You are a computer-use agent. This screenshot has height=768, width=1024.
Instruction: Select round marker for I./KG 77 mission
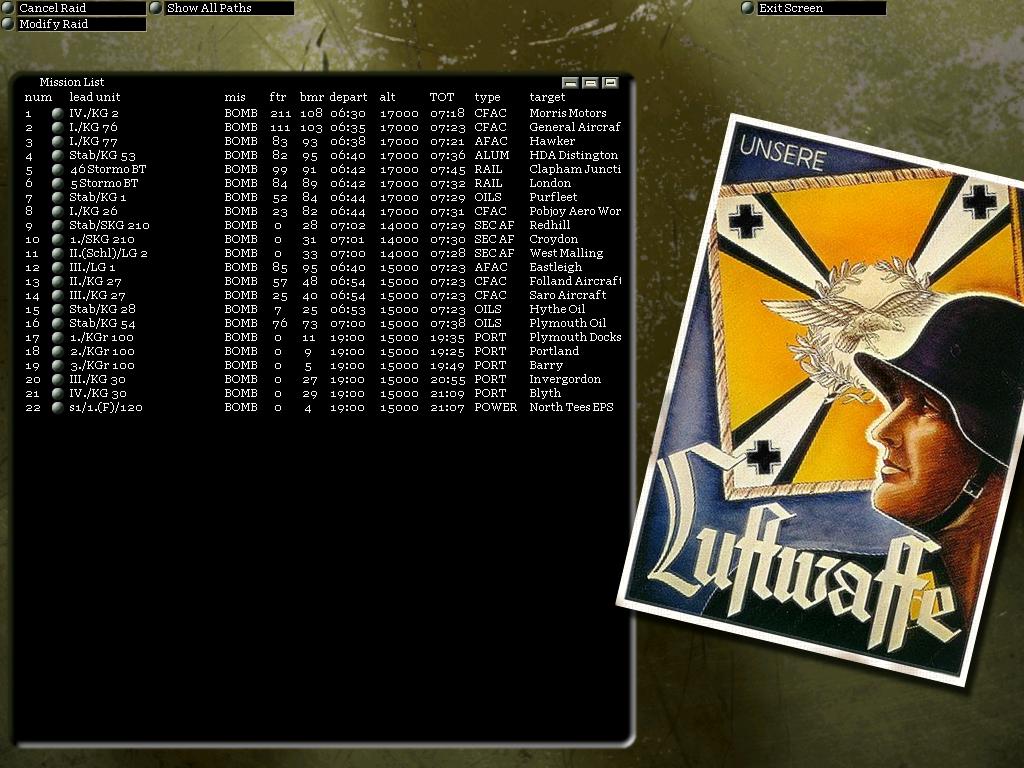tap(57, 141)
